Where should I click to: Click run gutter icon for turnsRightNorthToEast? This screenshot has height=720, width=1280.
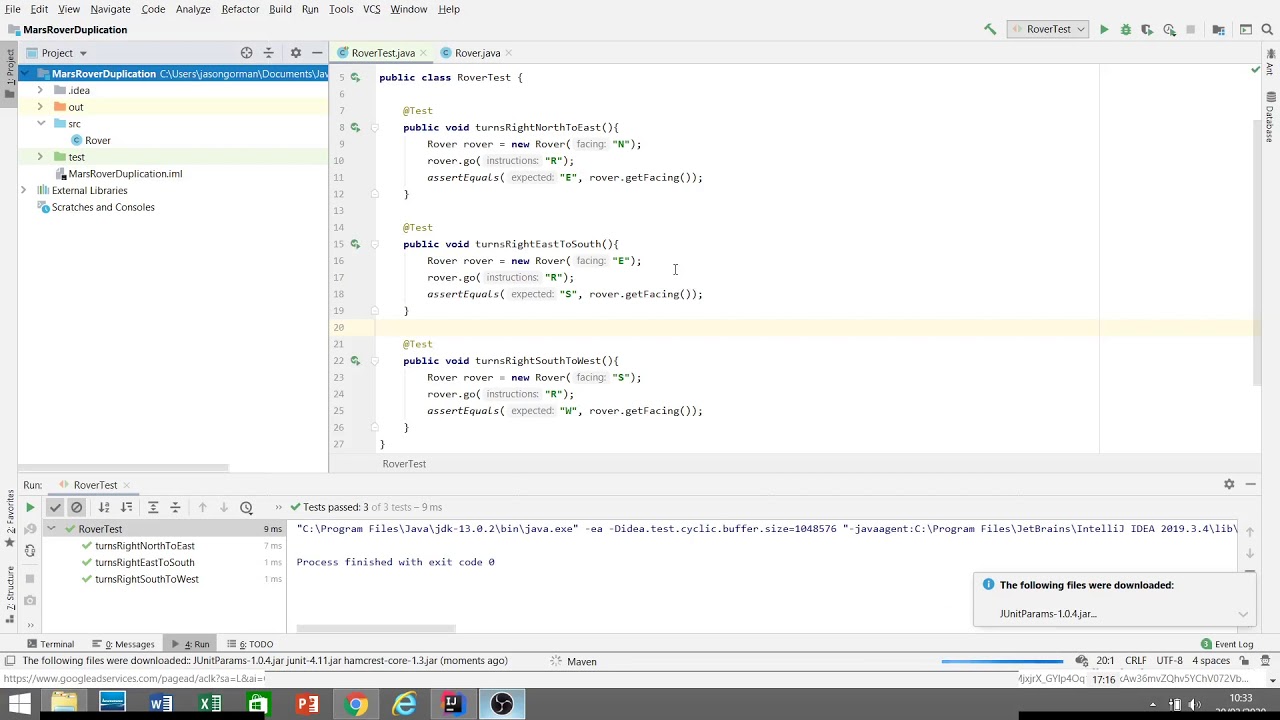click(355, 127)
